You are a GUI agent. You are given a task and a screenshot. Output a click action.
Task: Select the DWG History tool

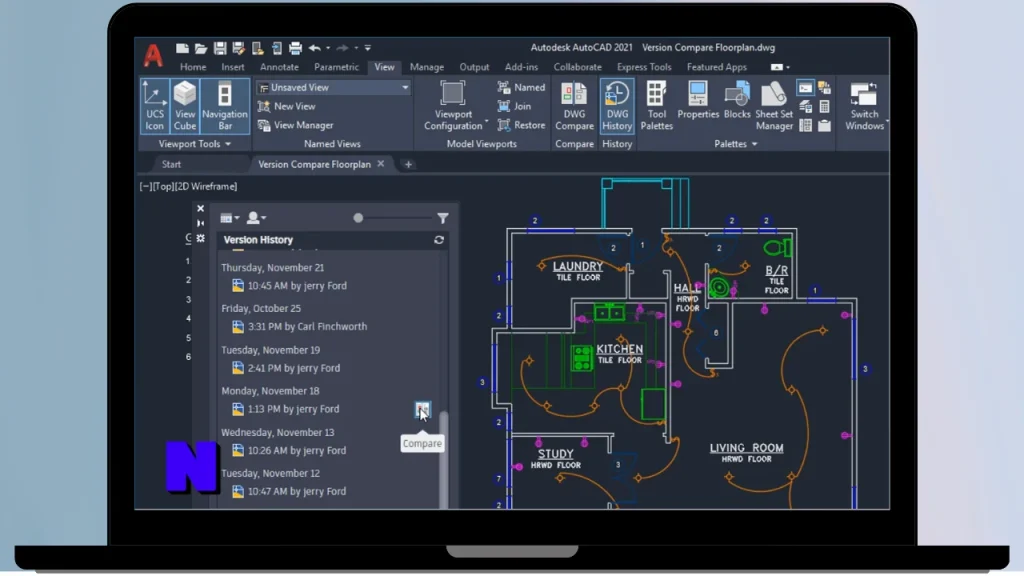click(x=617, y=105)
